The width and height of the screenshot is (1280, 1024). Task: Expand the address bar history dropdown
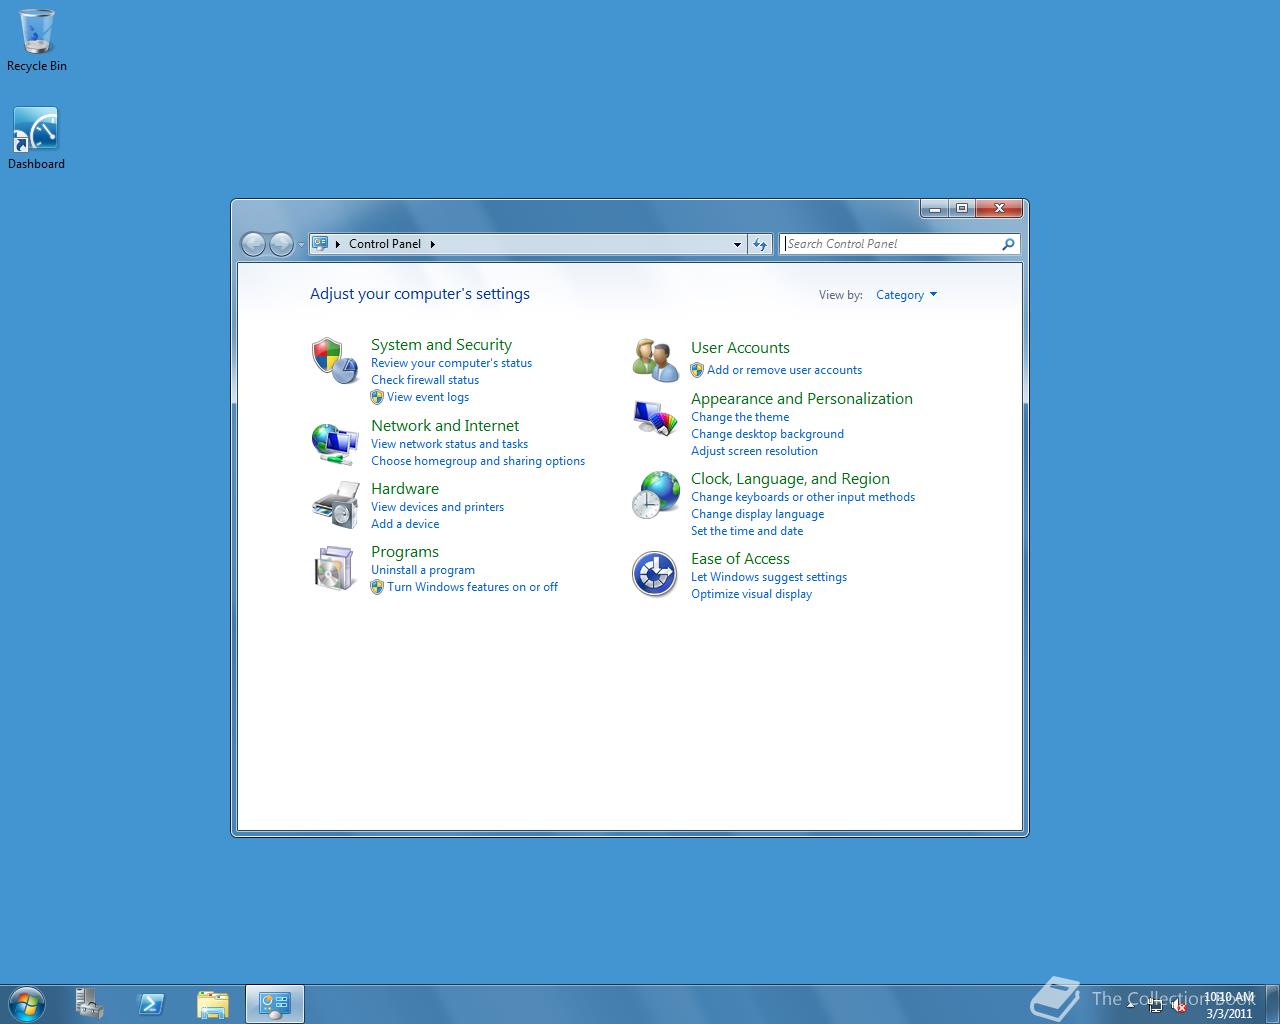pyautogui.click(x=737, y=244)
